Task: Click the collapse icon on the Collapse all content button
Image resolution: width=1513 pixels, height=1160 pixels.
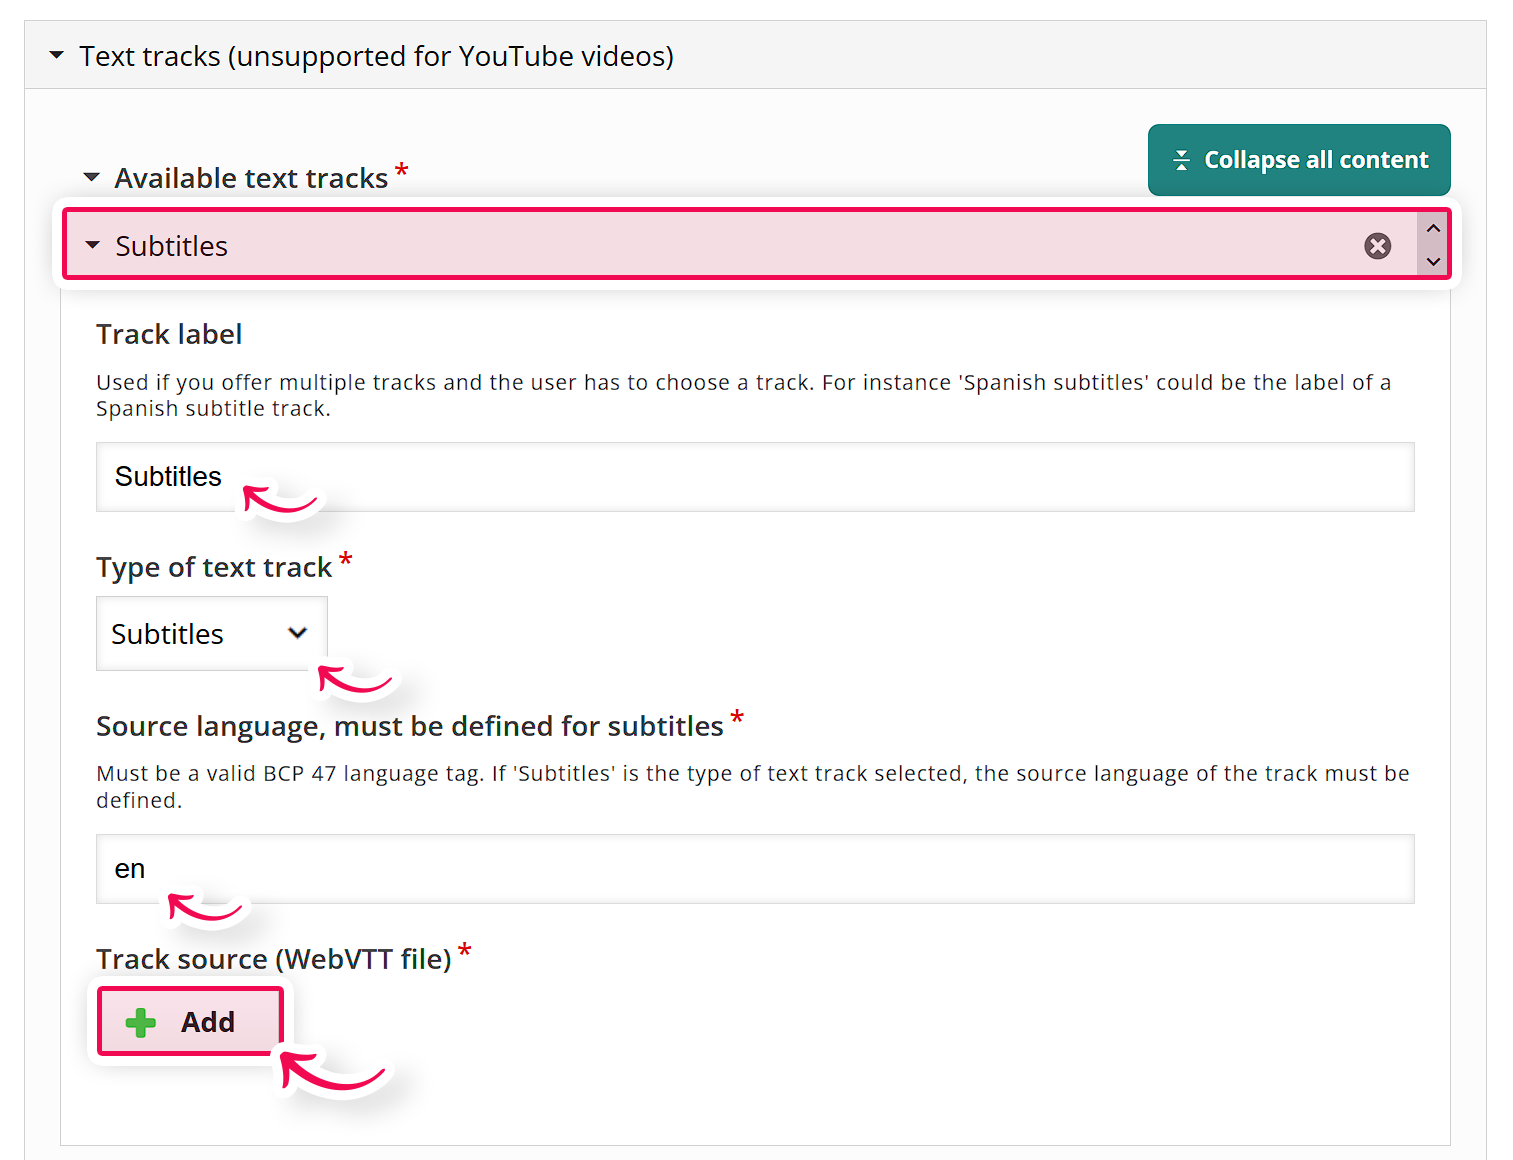Action: (1181, 159)
